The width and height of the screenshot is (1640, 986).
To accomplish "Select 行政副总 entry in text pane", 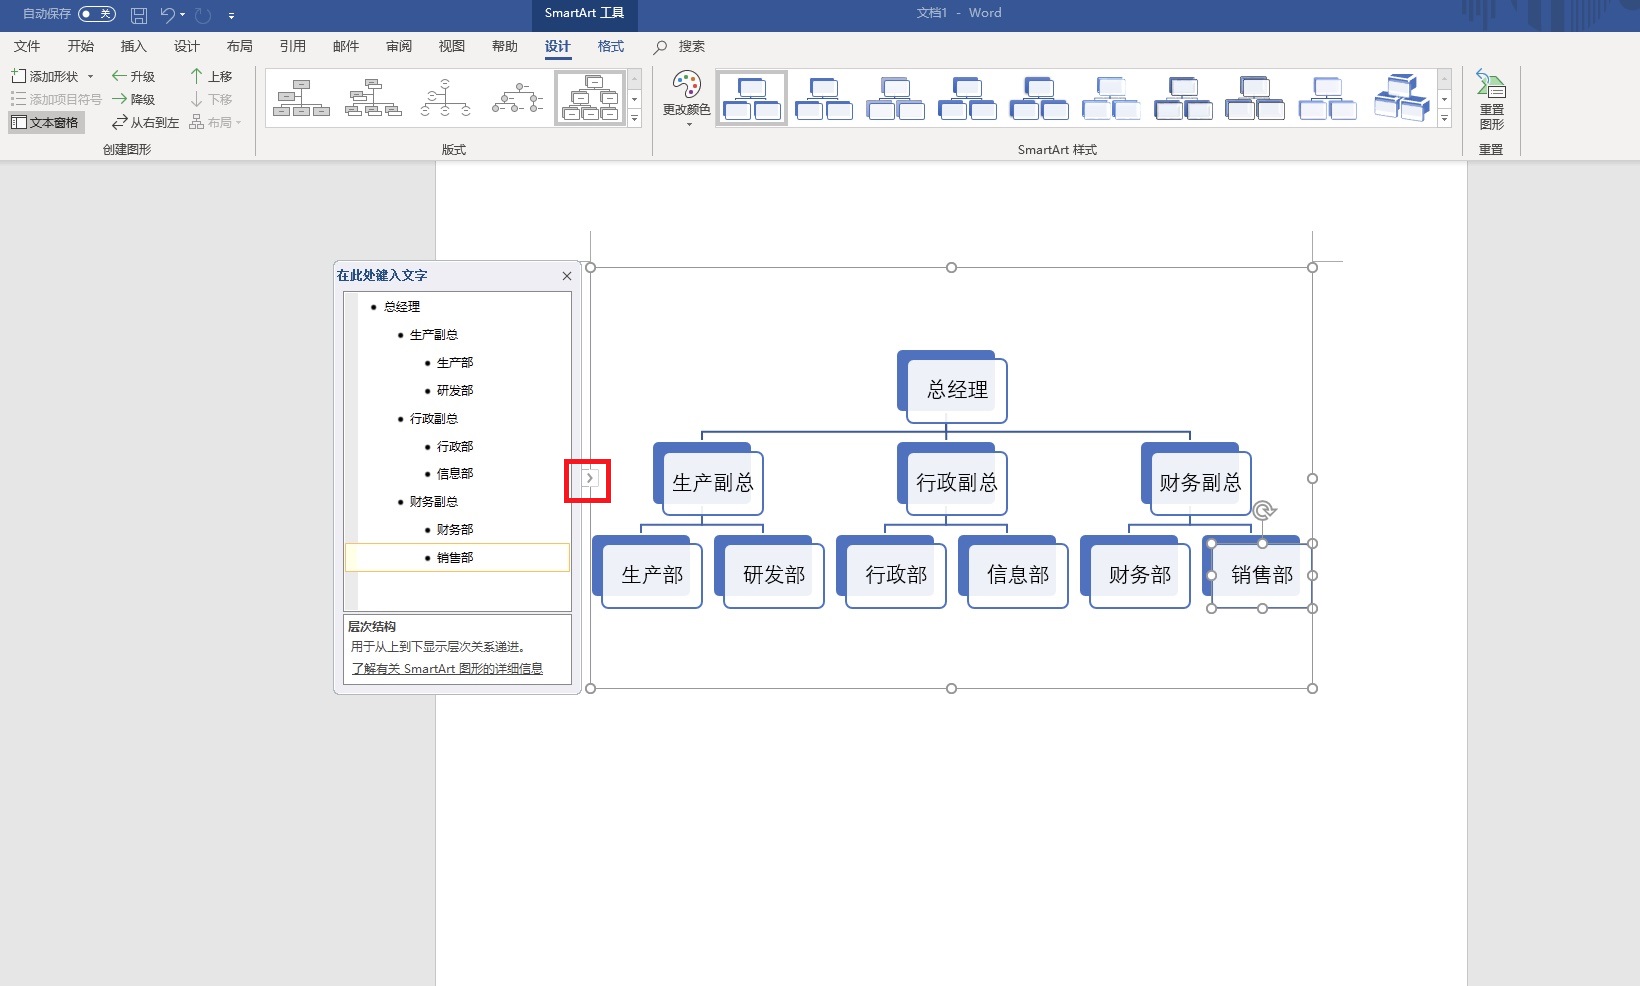I will point(434,419).
